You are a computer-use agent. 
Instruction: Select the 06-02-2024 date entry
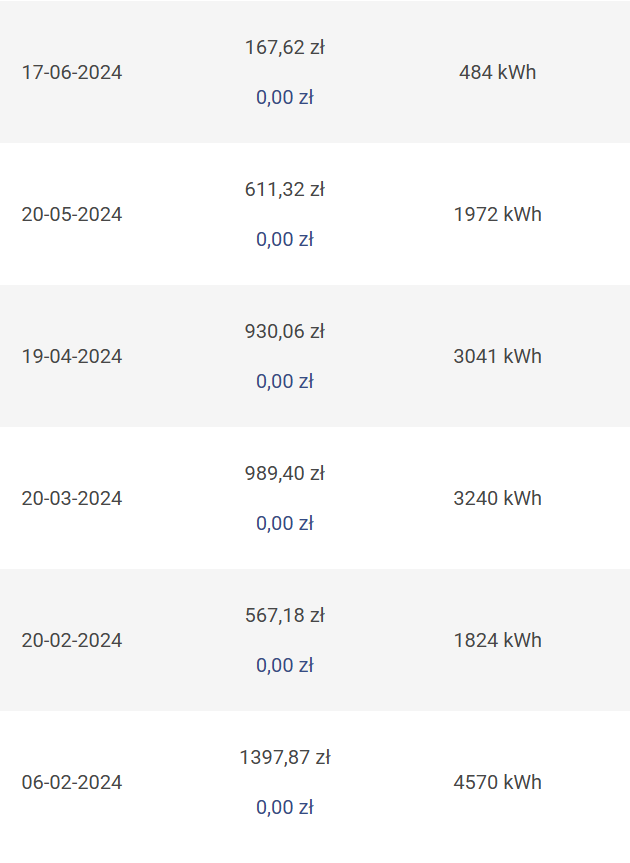point(72,783)
